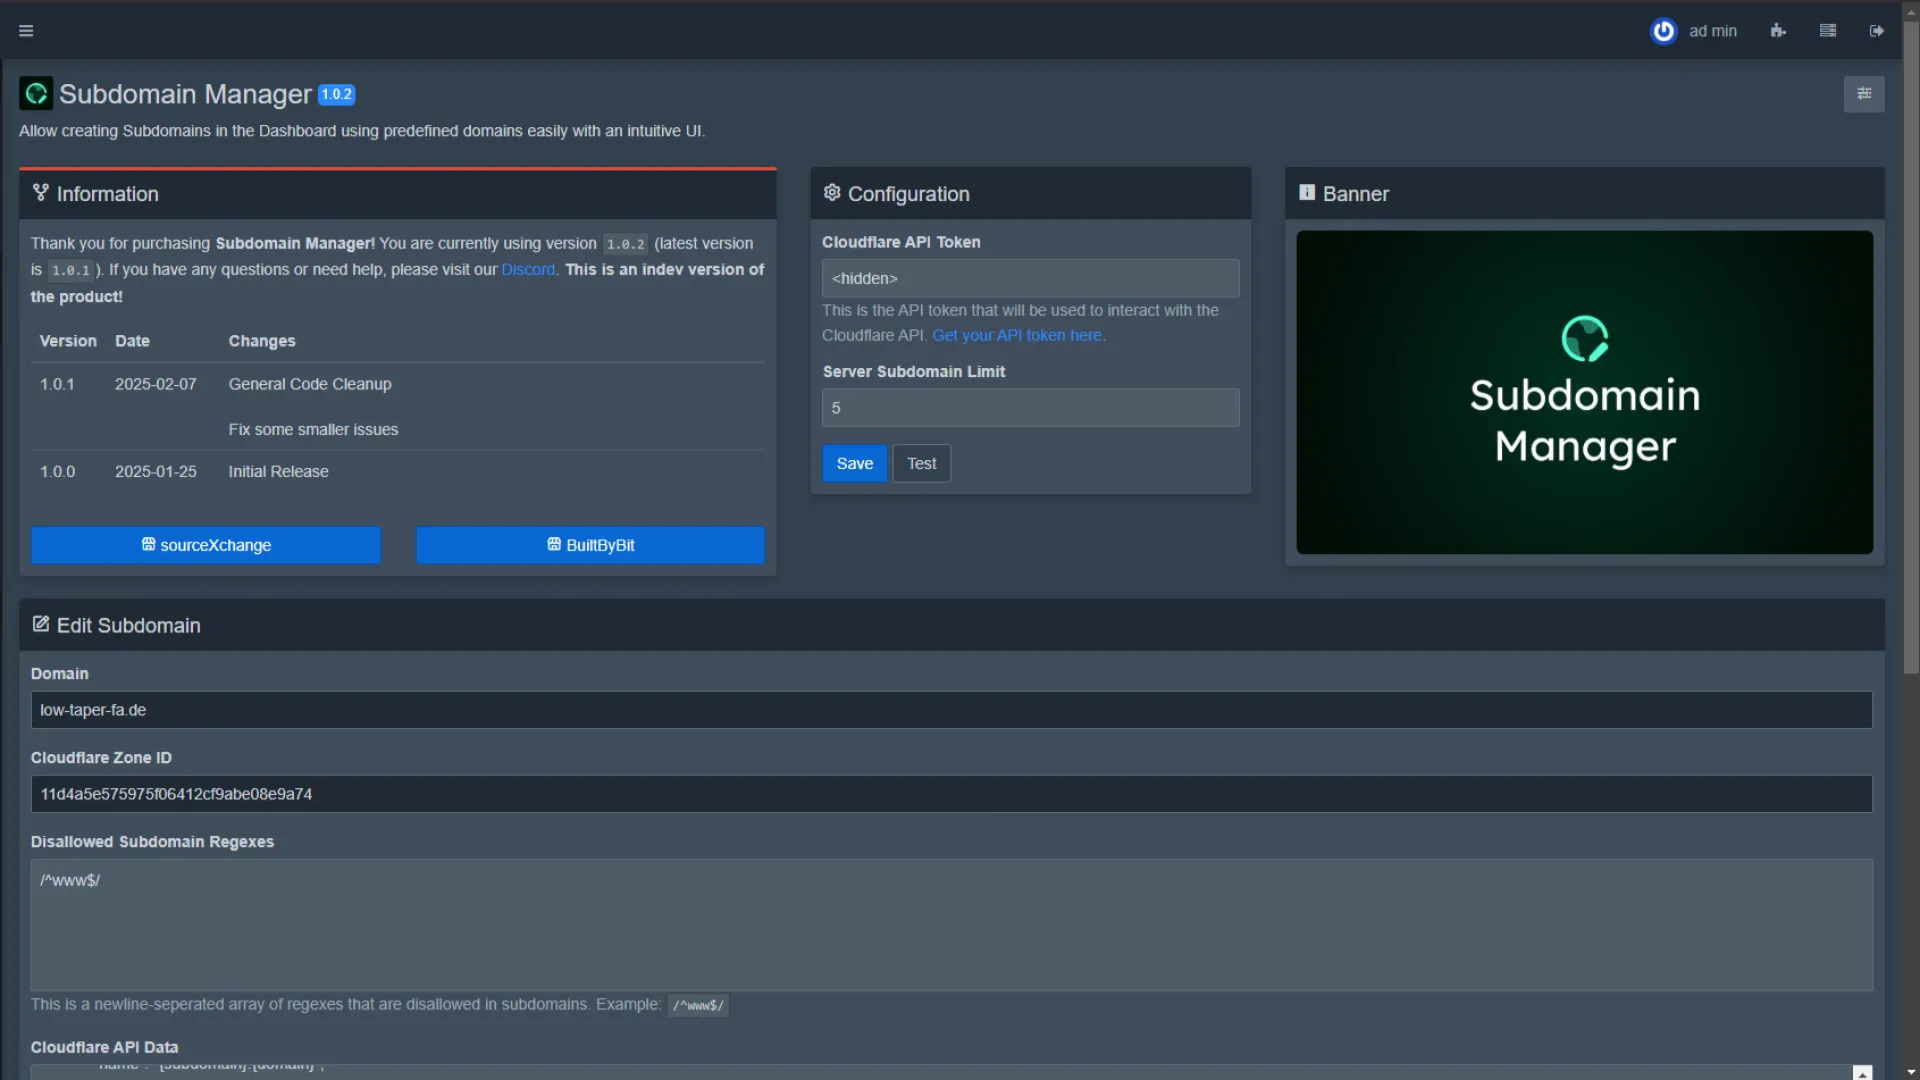Open the sliders settings button

(x=1864, y=94)
